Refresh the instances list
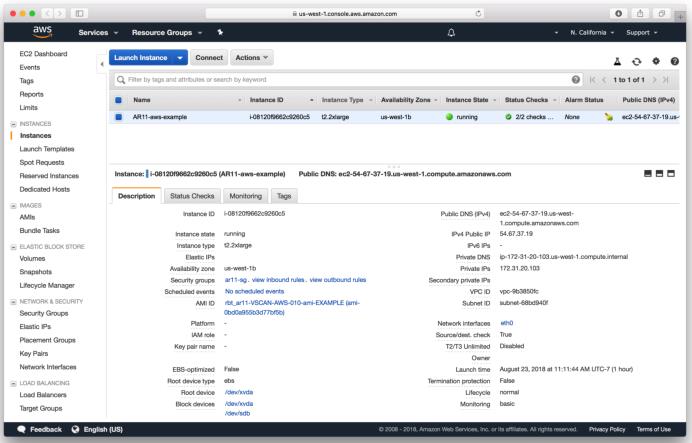Viewport: 692px width, 443px height. [x=636, y=62]
